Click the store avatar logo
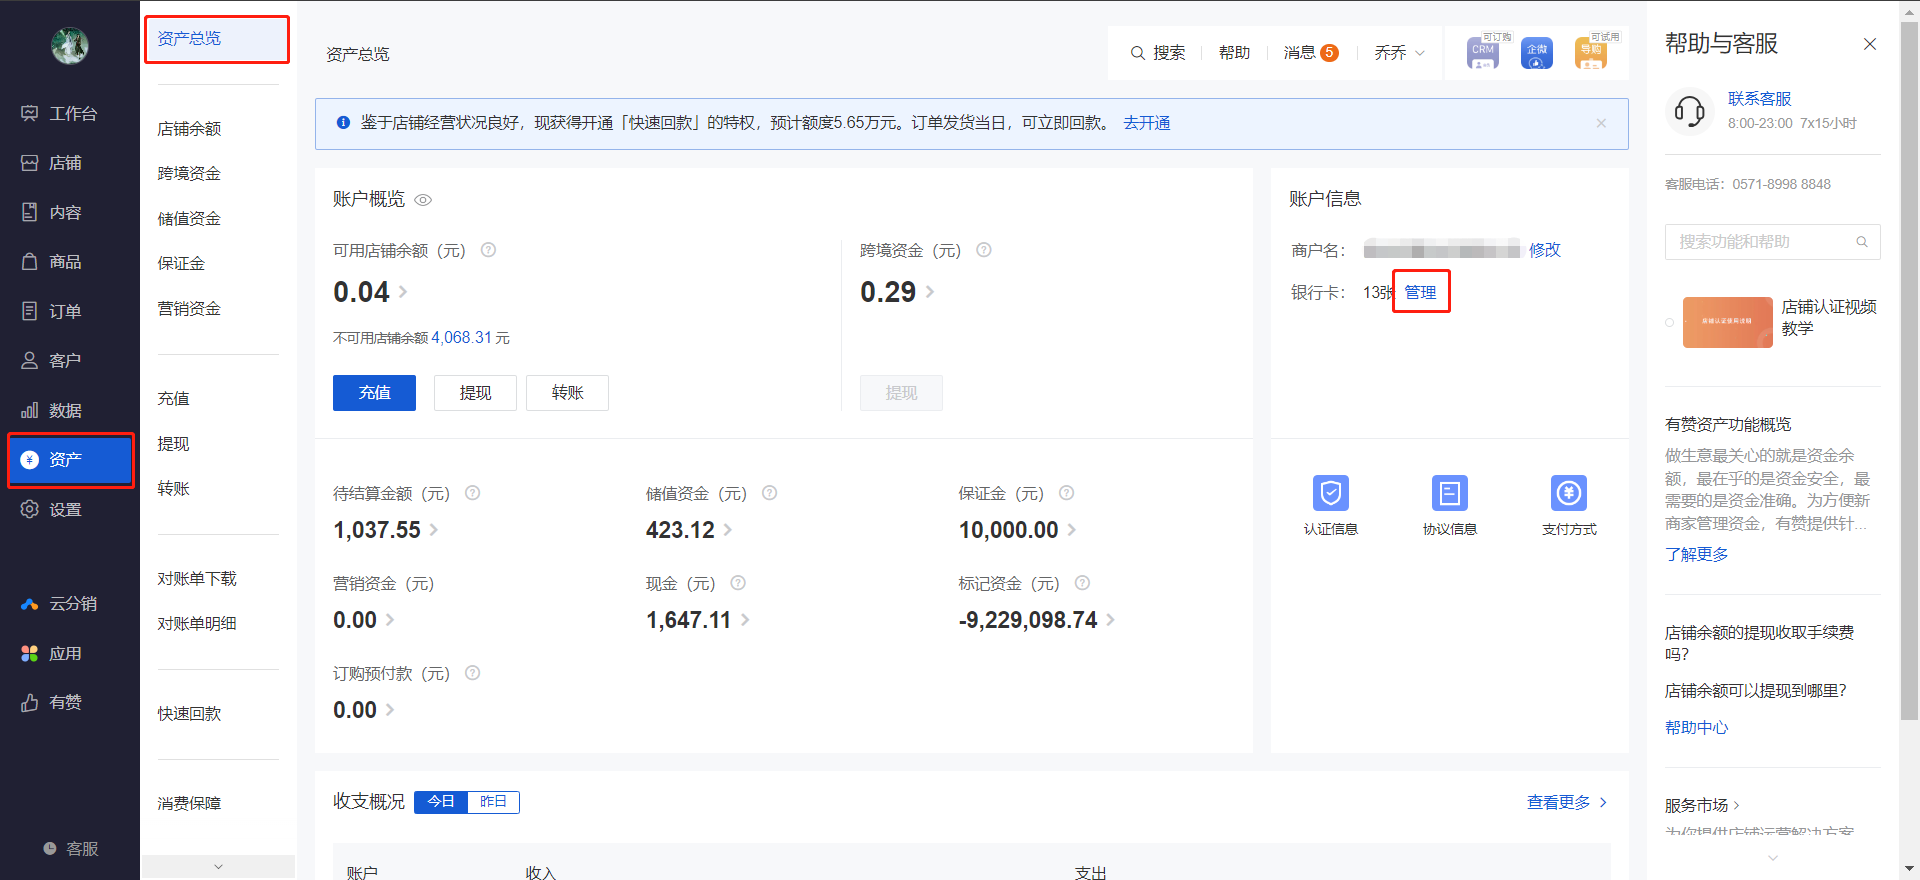The width and height of the screenshot is (1920, 880). pos(70,46)
